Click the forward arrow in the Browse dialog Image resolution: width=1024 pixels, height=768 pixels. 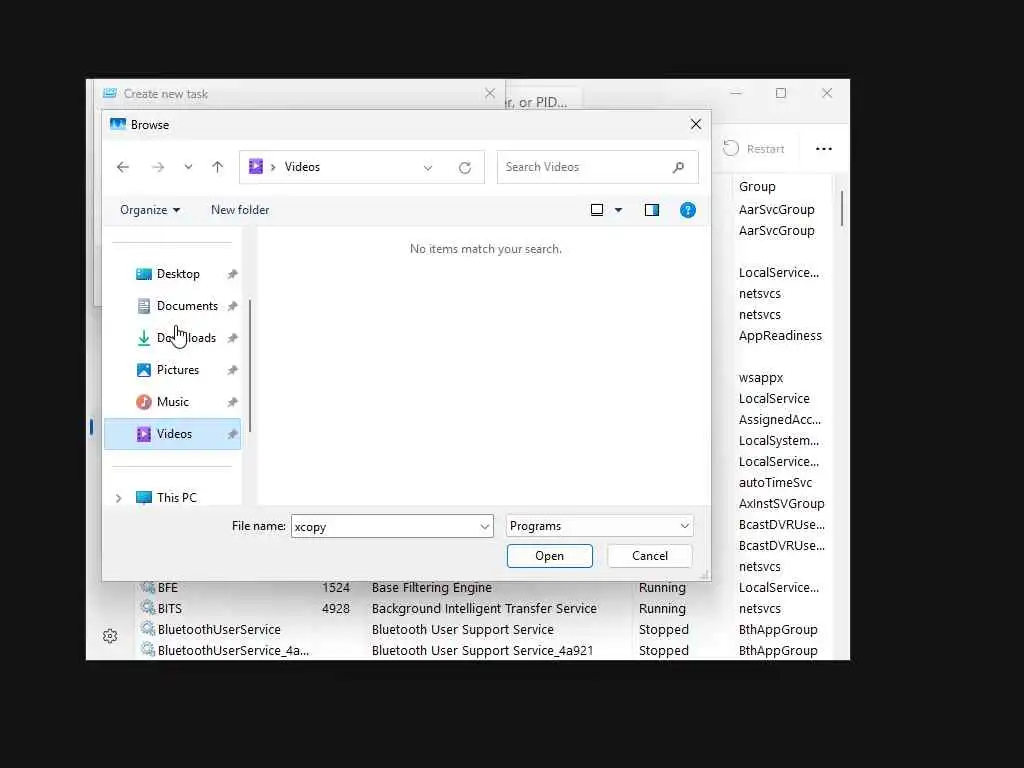click(x=157, y=167)
